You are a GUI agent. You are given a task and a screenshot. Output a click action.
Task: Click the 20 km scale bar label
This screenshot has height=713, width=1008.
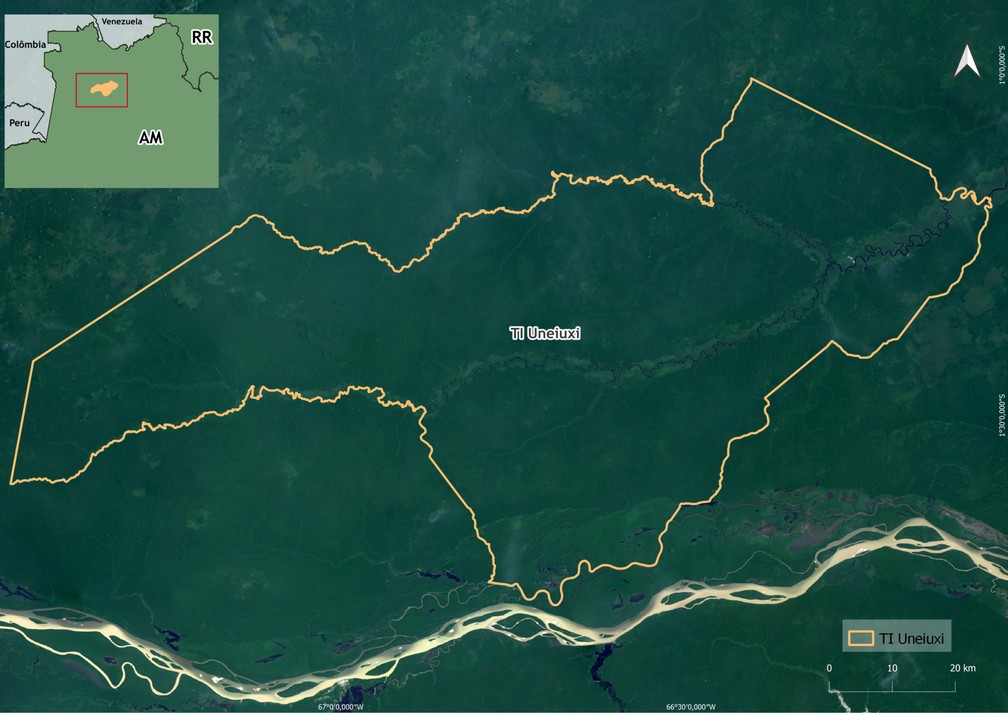[x=962, y=668]
